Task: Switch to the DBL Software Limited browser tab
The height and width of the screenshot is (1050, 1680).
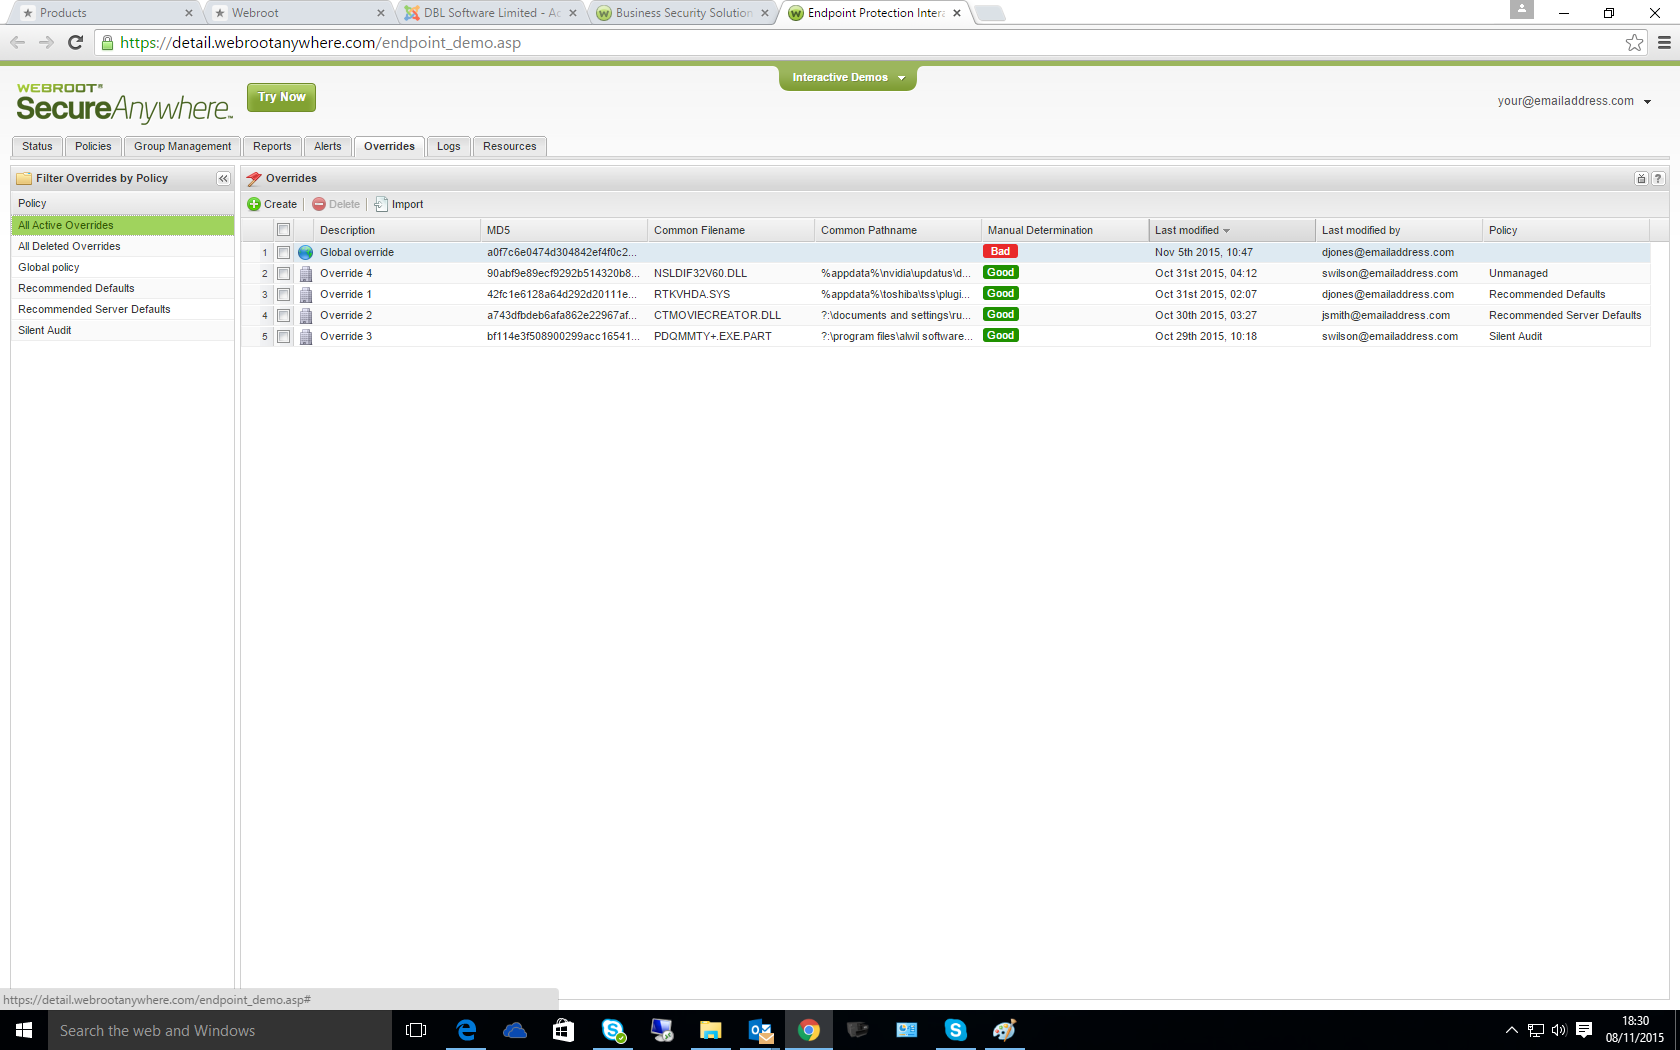Action: (x=491, y=13)
